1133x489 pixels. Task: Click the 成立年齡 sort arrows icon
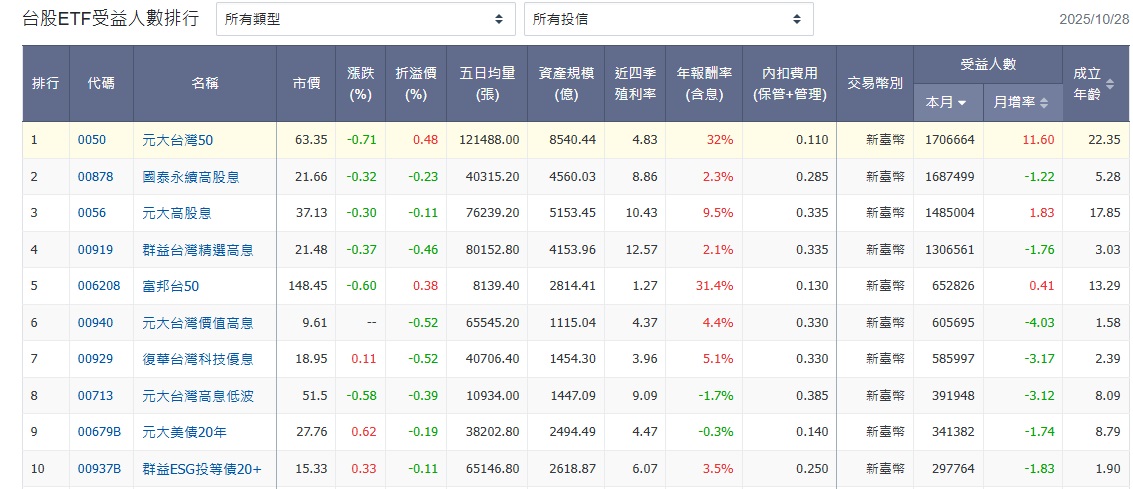(1109, 84)
